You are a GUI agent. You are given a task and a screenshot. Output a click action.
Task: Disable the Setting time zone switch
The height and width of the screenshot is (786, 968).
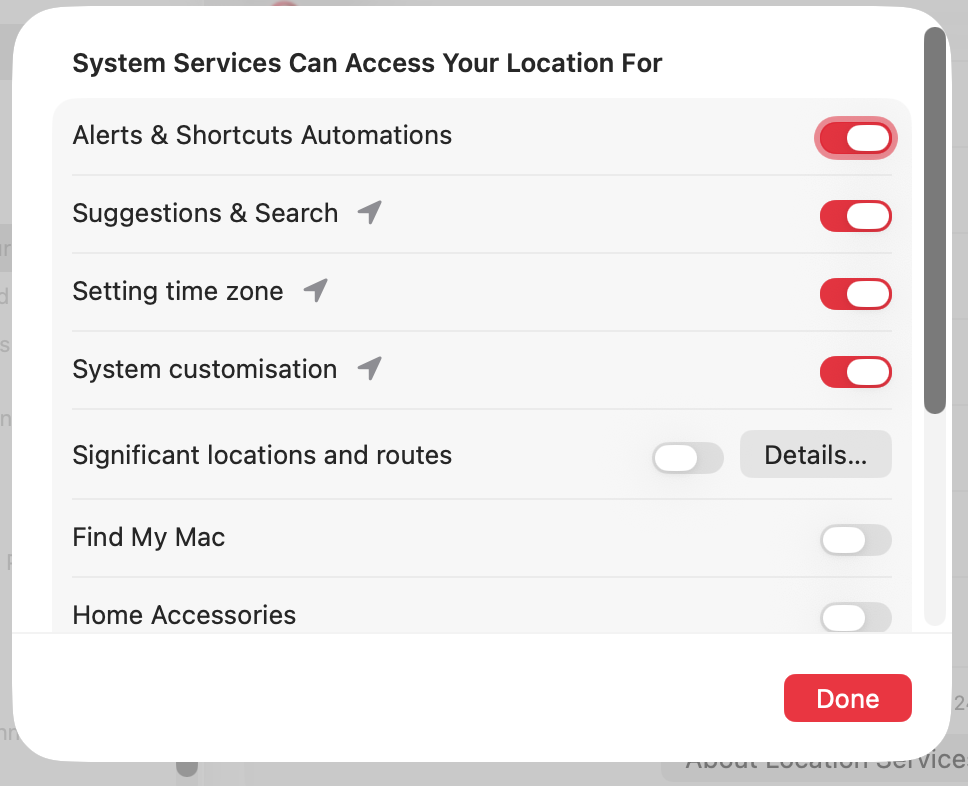(856, 294)
